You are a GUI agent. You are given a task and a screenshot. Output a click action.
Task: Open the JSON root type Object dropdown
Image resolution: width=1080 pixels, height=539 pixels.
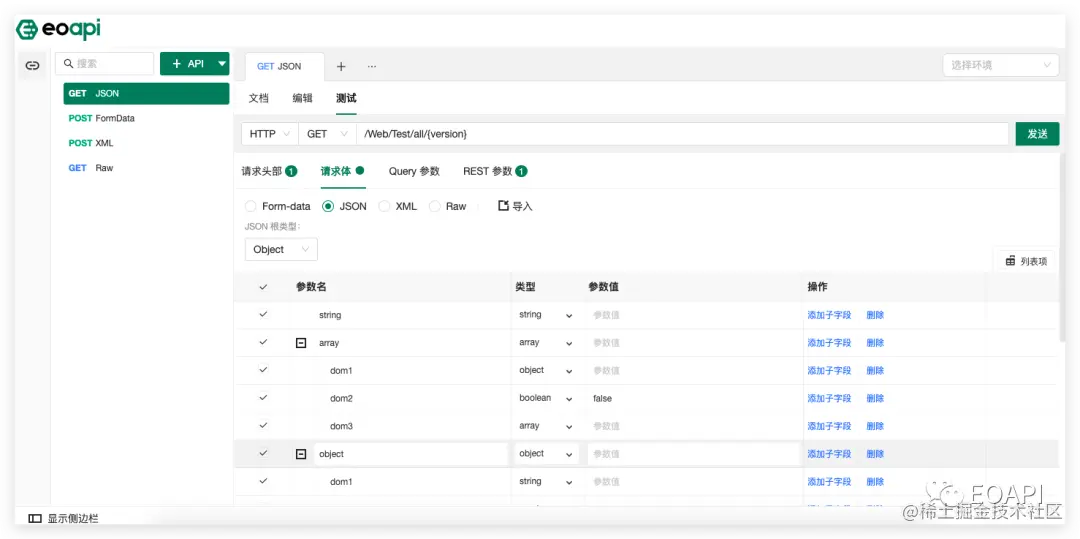tap(281, 249)
